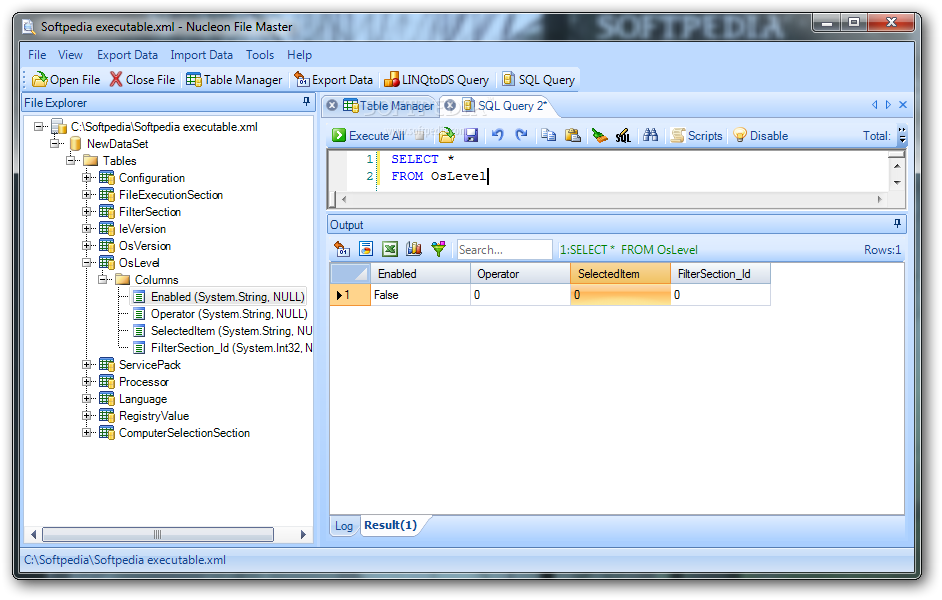Click Open File in the main toolbar
Image resolution: width=942 pixels, height=600 pixels.
[x=66, y=80]
